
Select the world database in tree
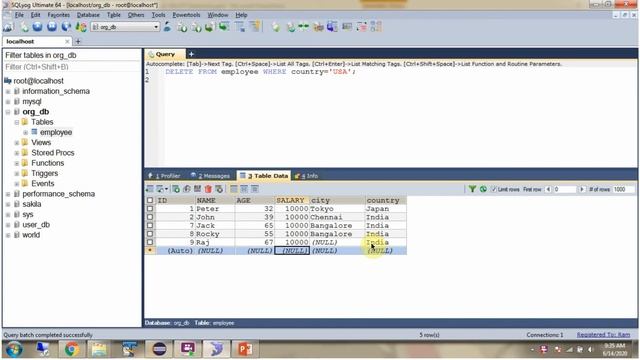(x=31, y=235)
